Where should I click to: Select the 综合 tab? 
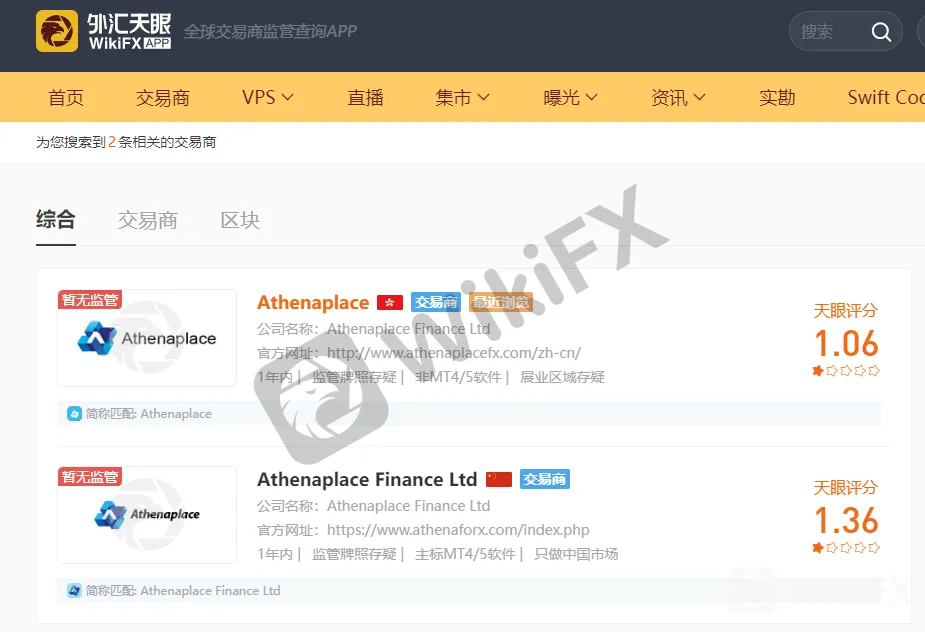click(x=55, y=220)
